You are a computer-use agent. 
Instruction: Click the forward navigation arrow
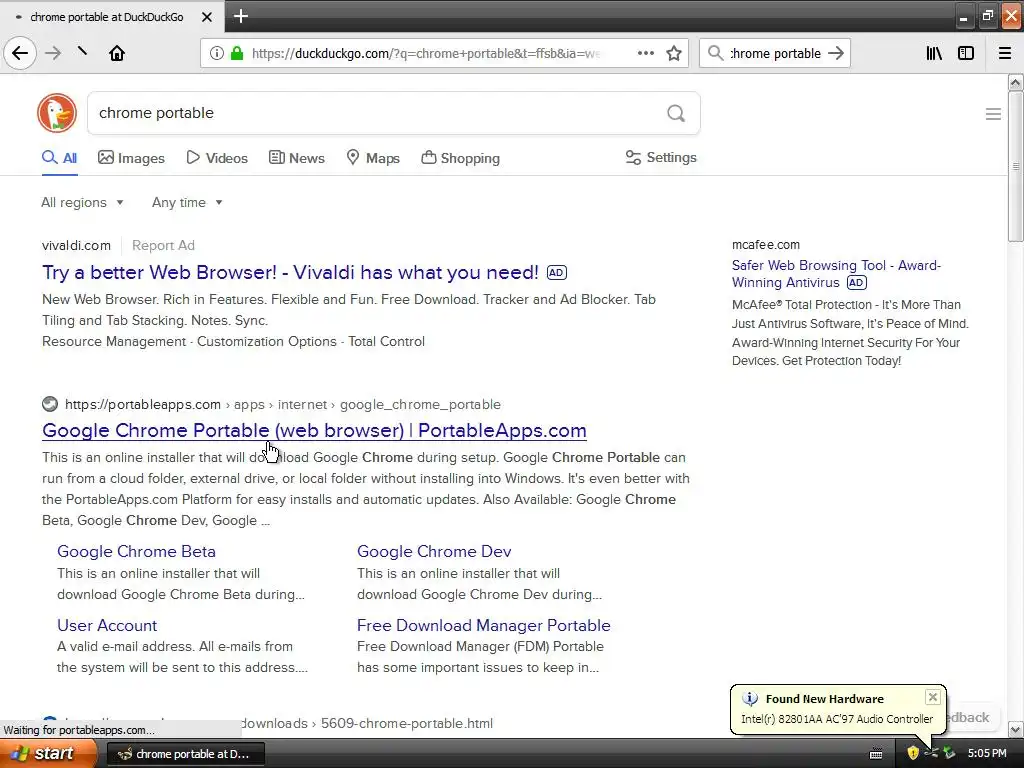(x=53, y=53)
